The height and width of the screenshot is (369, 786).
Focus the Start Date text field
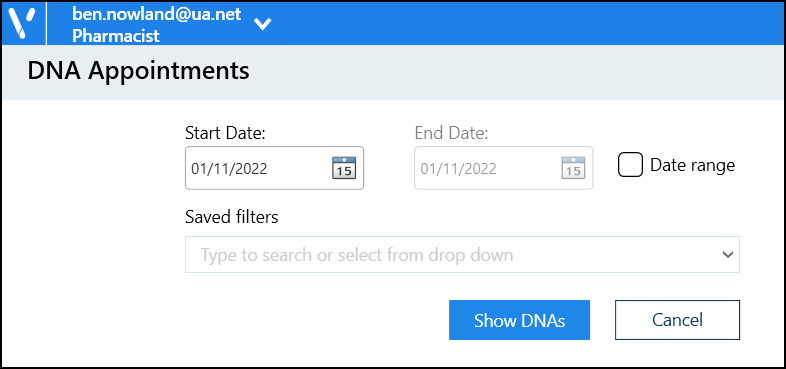point(274,168)
